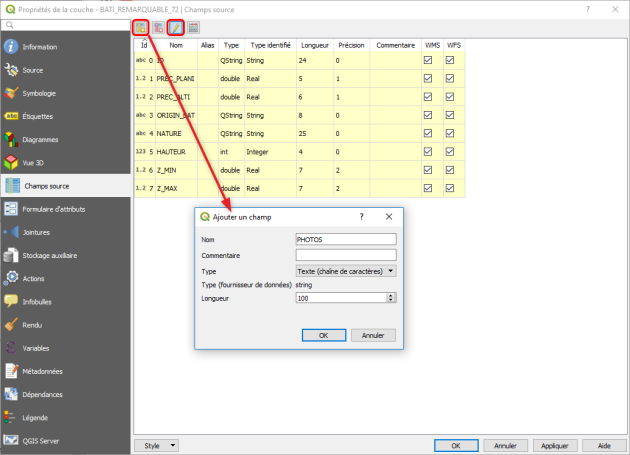Open the Métadonnées section

pyautogui.click(x=65, y=371)
